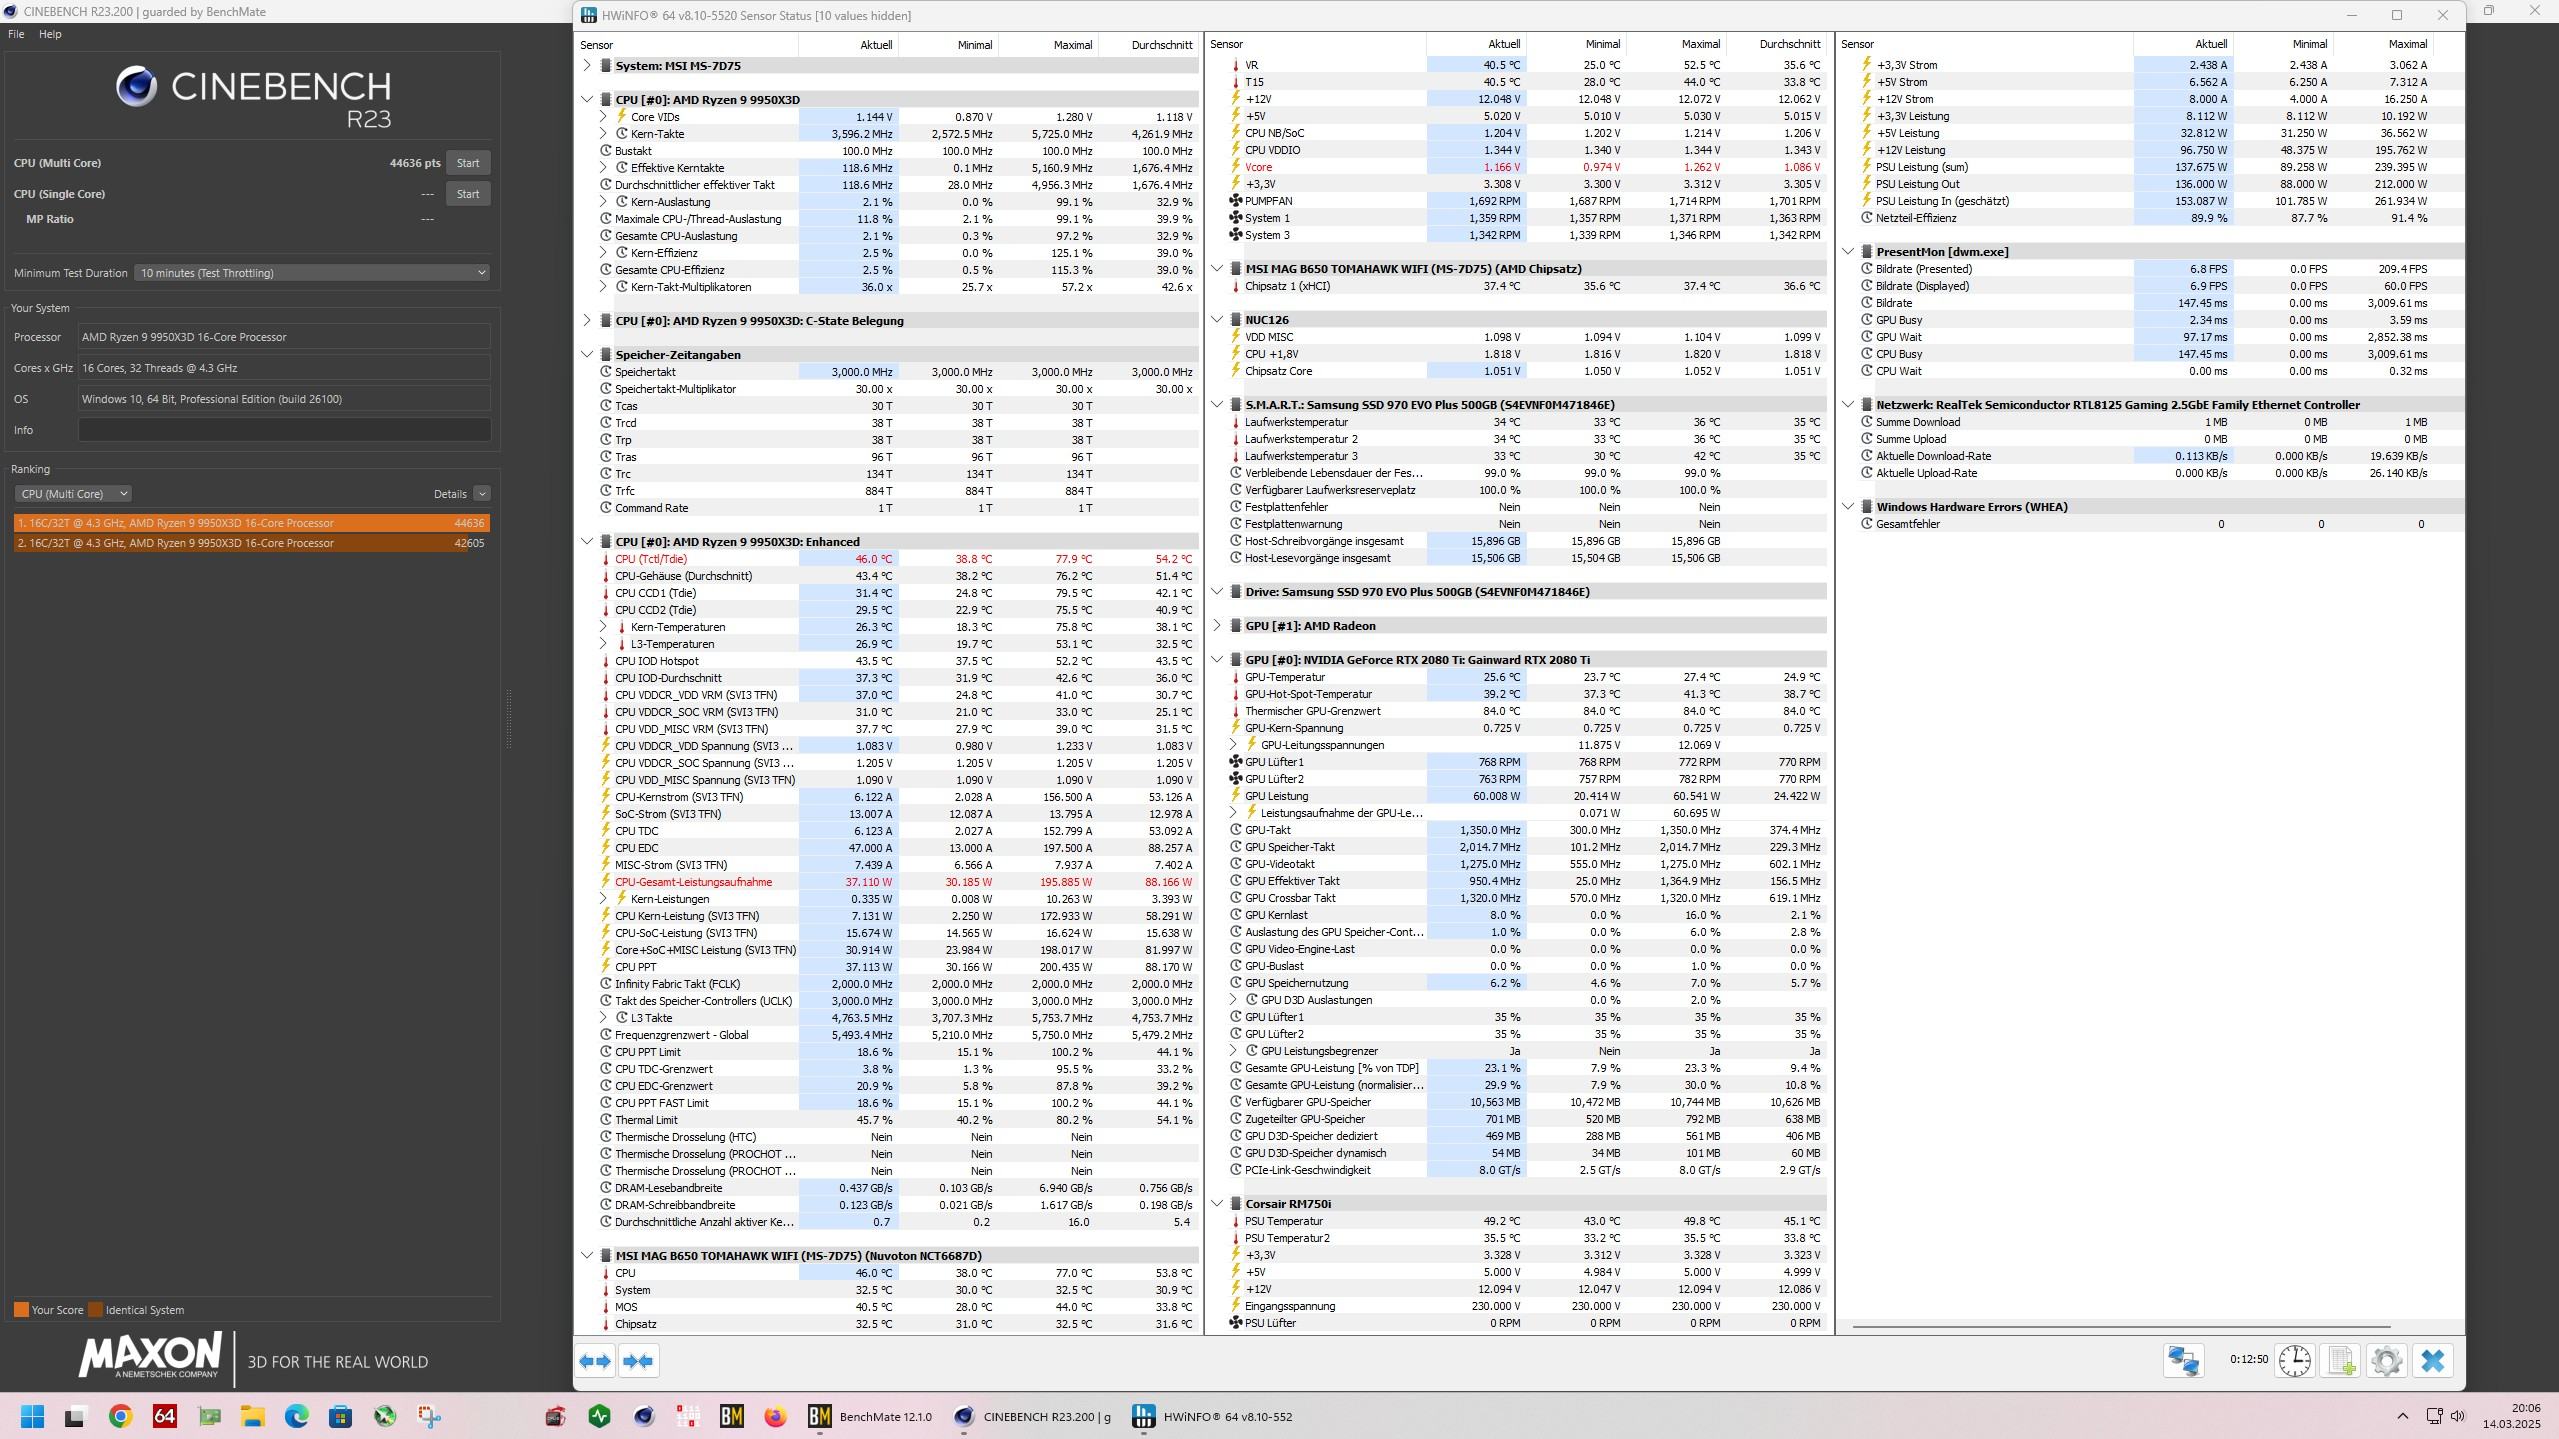This screenshot has height=1439, width=2559.
Task: Start logging with the sheet-plus icon
Action: (2341, 1361)
